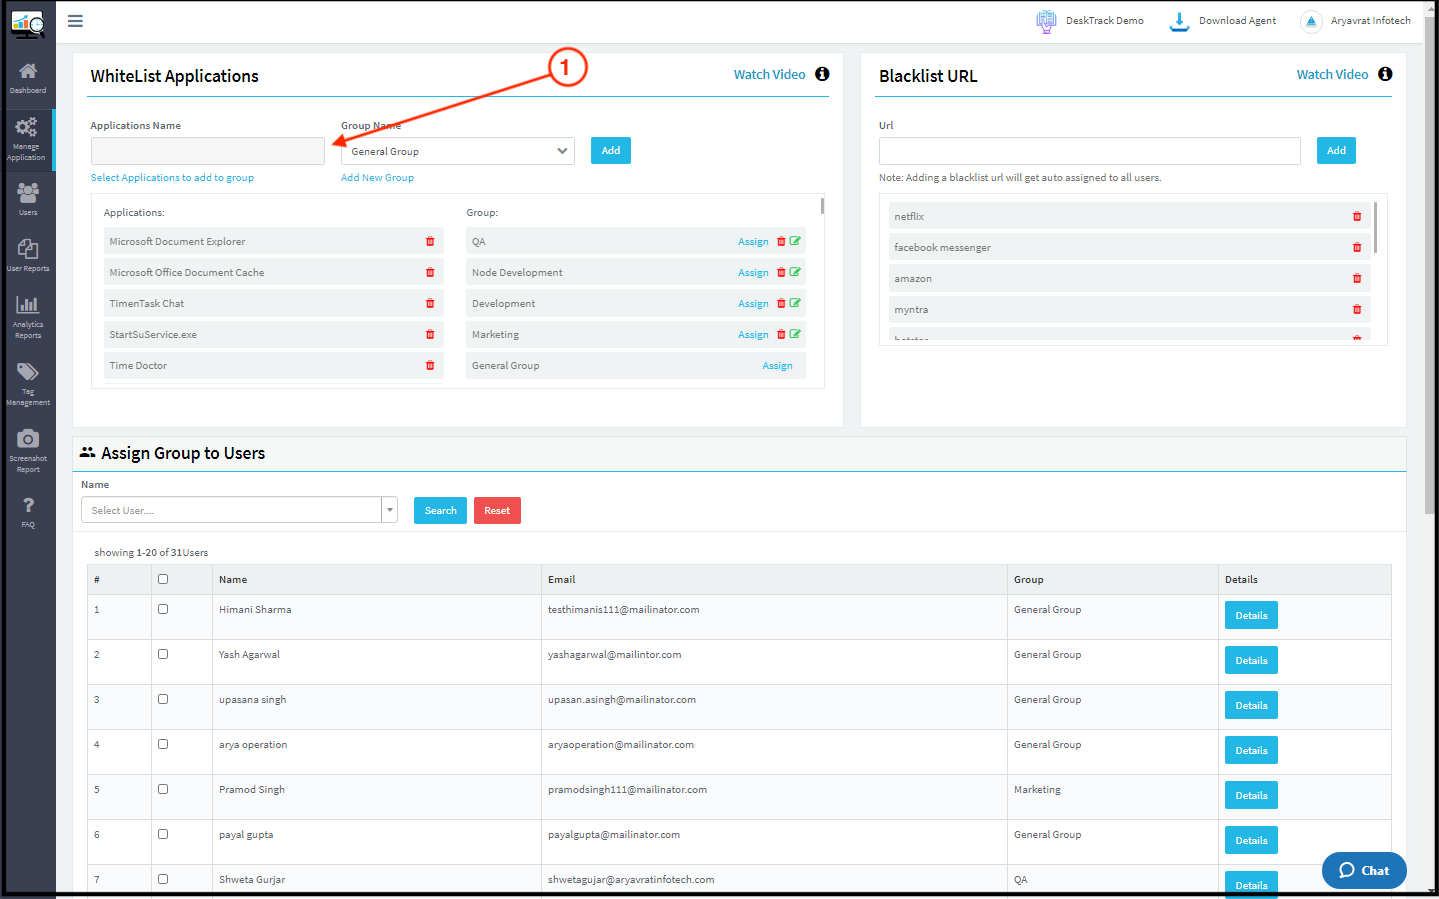Assign the General Group

click(x=777, y=366)
